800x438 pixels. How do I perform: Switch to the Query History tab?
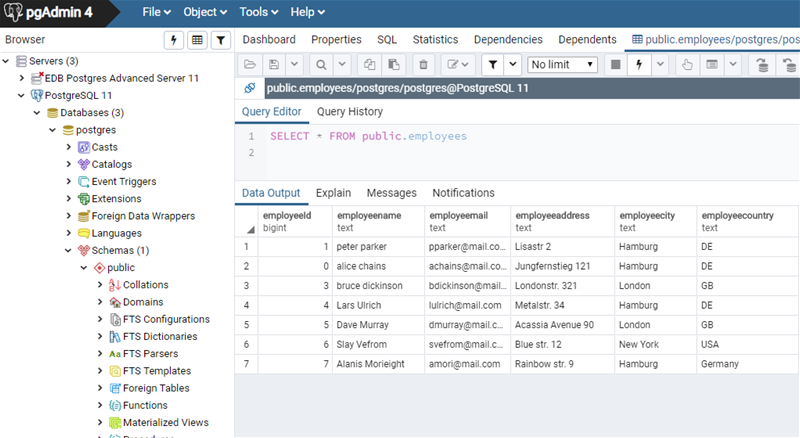(349, 112)
